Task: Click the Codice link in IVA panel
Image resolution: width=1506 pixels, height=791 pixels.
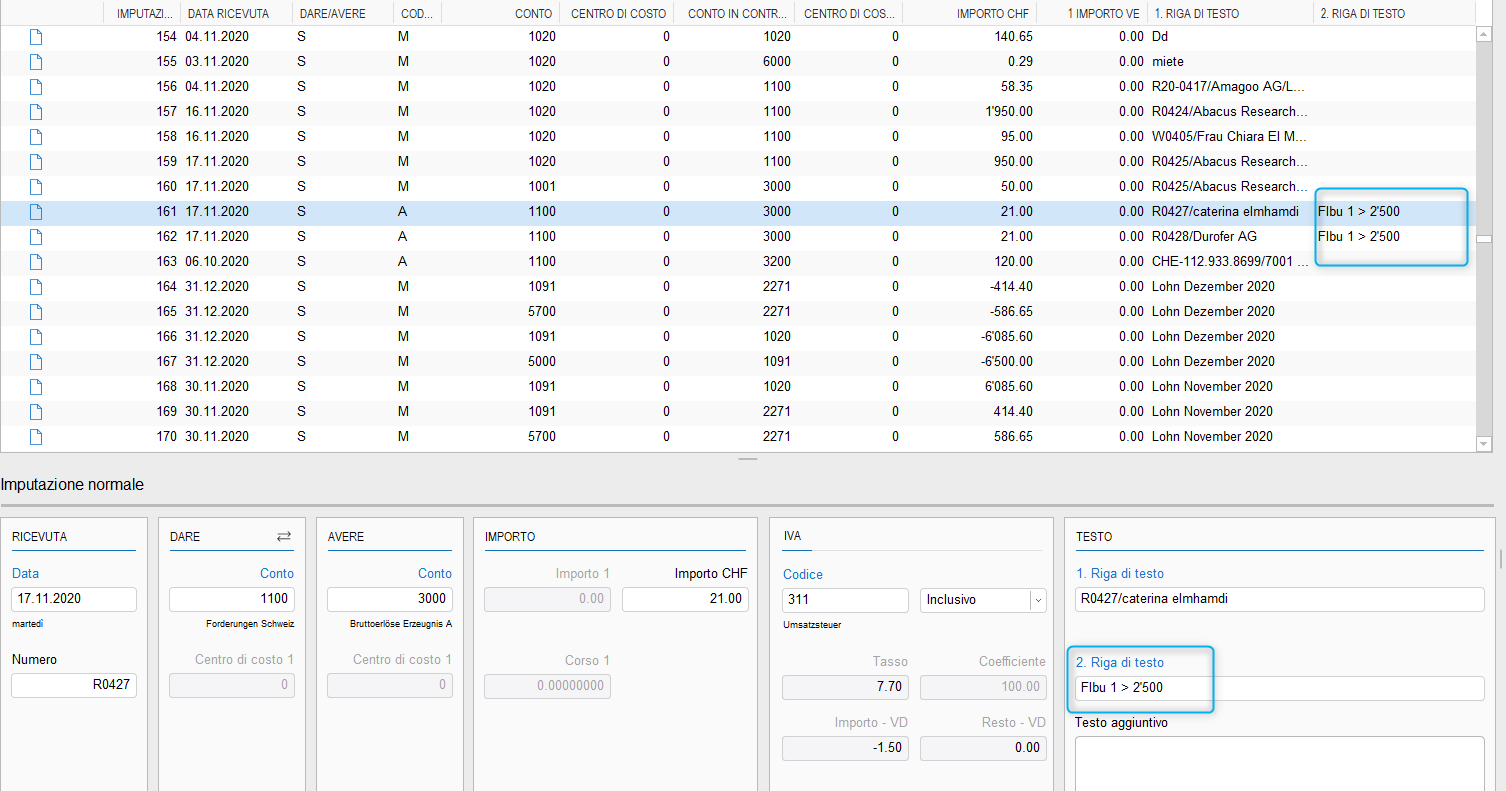Action: click(x=803, y=574)
